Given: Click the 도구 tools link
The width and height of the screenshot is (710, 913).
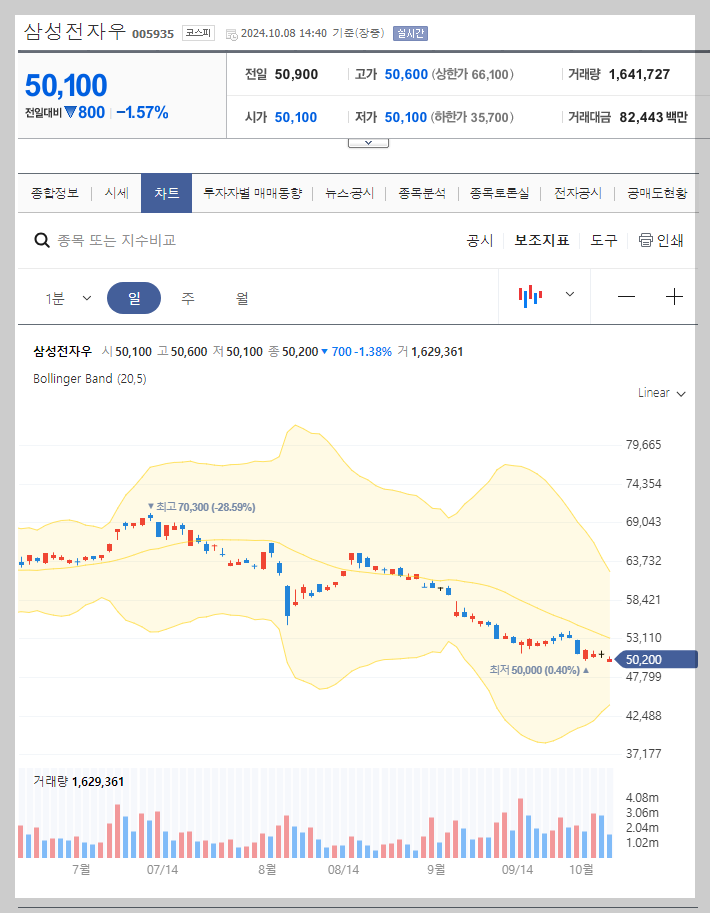Looking at the screenshot, I should point(604,240).
